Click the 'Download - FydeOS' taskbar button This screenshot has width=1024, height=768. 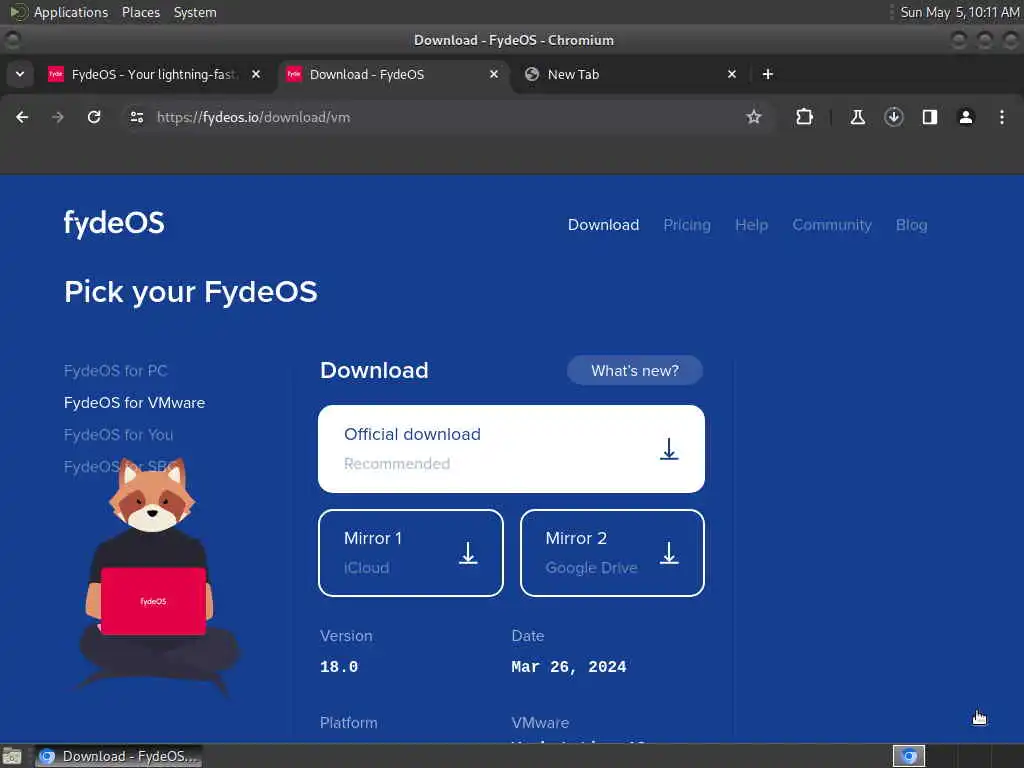click(118, 756)
